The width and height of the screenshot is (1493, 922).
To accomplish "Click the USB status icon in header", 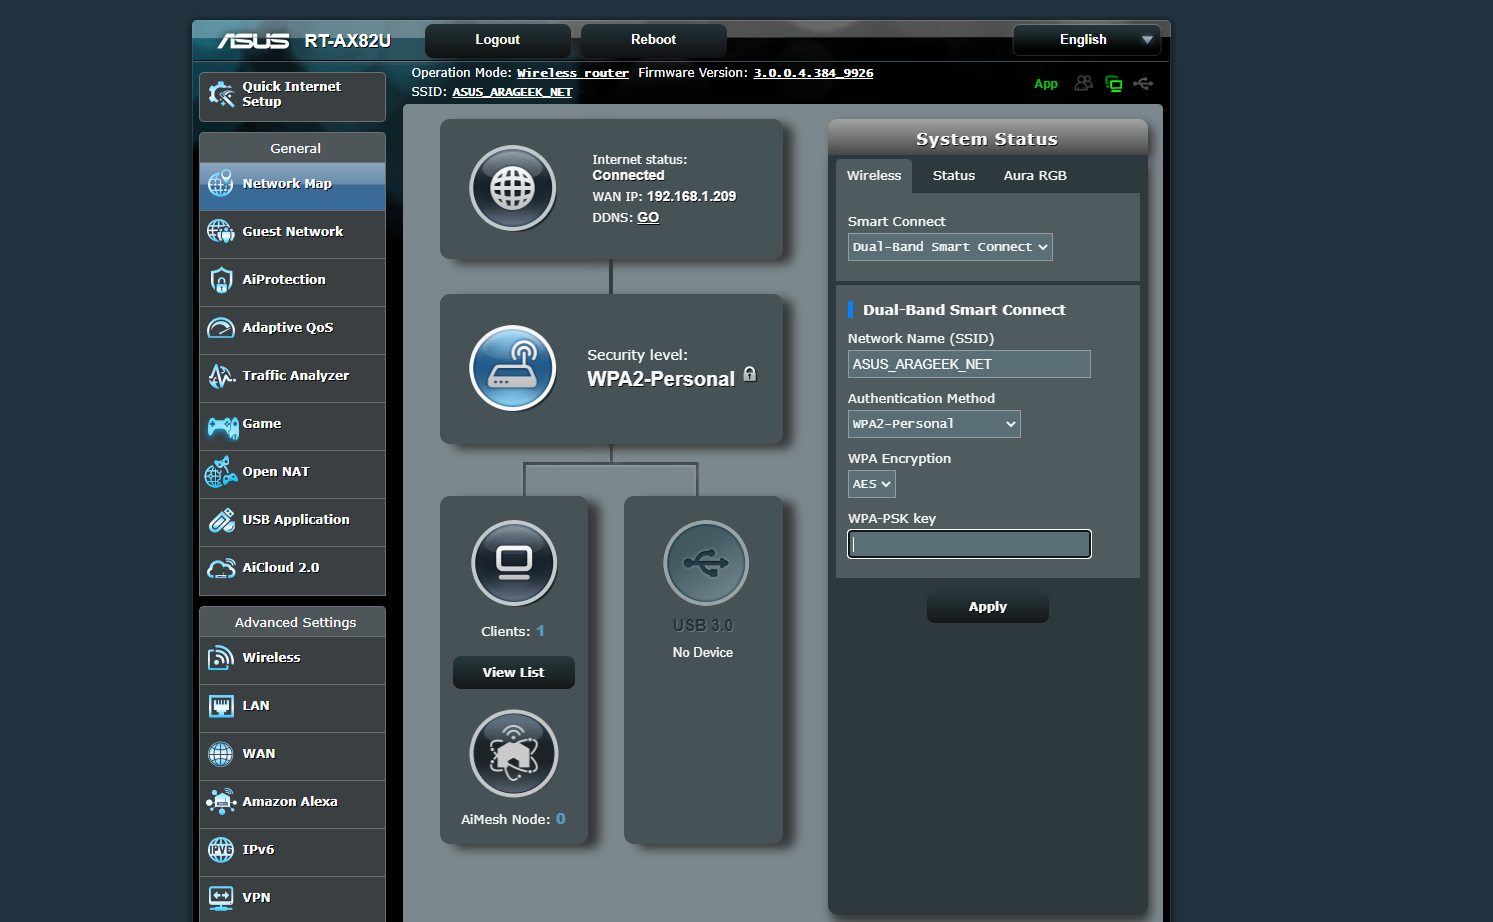I will point(1143,84).
